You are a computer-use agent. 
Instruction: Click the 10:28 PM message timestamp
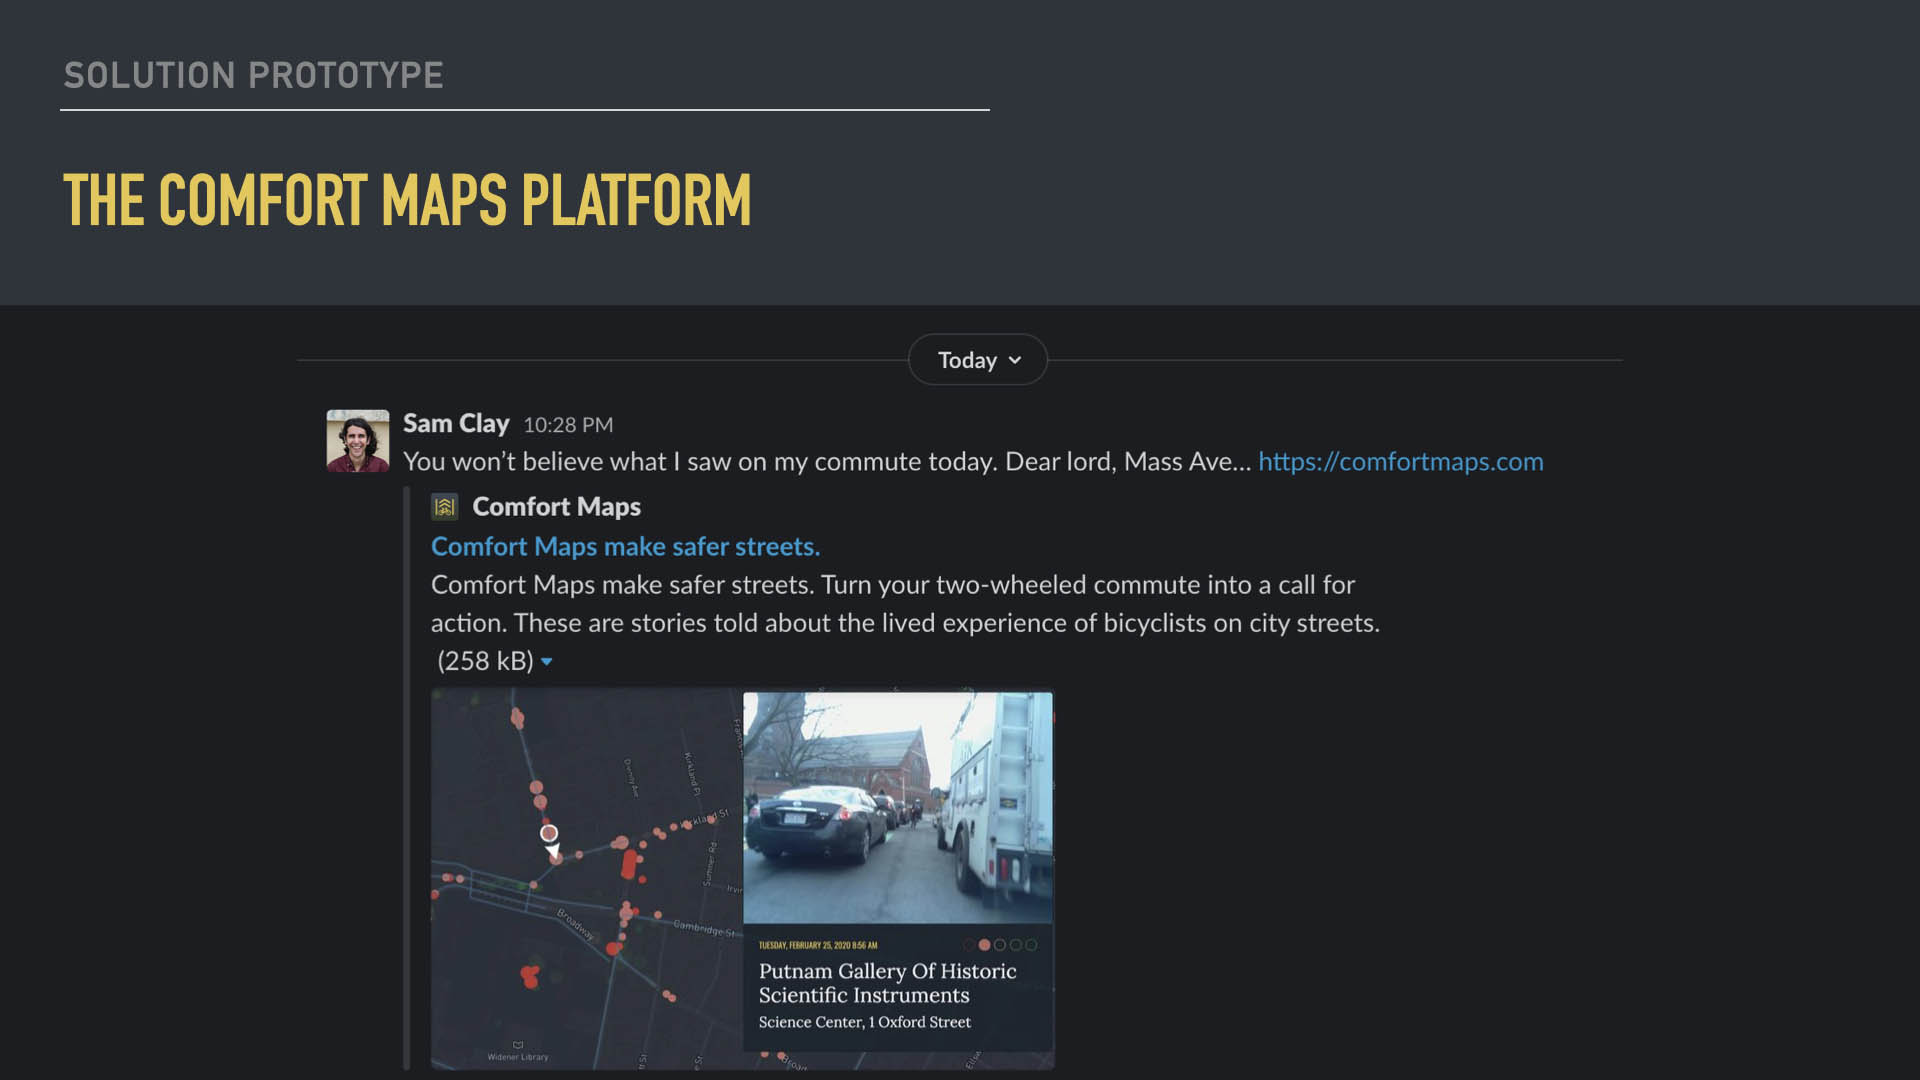[568, 425]
